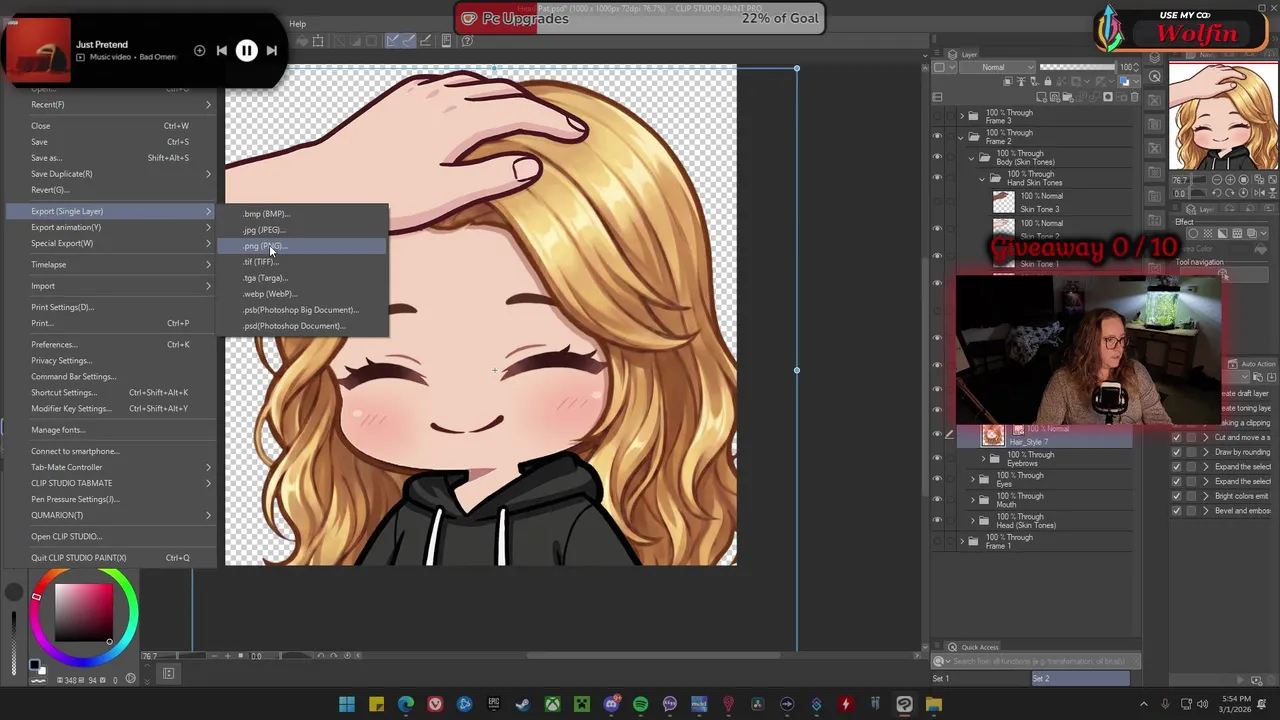Click Navigator zoom in icon
This screenshot has height=720, width=1280.
pos(1230,180)
